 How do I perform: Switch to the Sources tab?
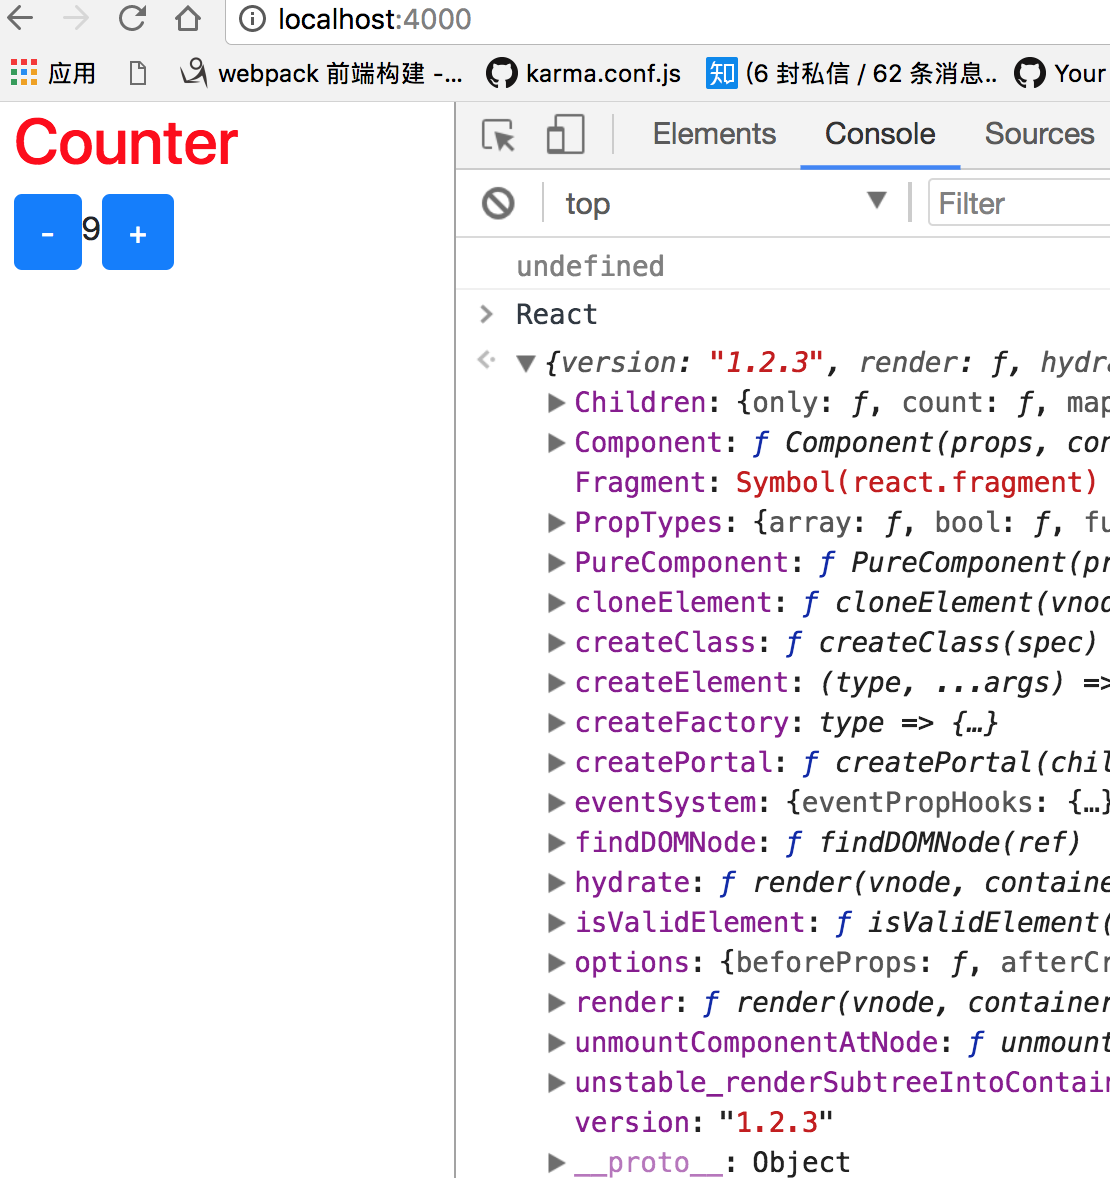pos(1039,133)
